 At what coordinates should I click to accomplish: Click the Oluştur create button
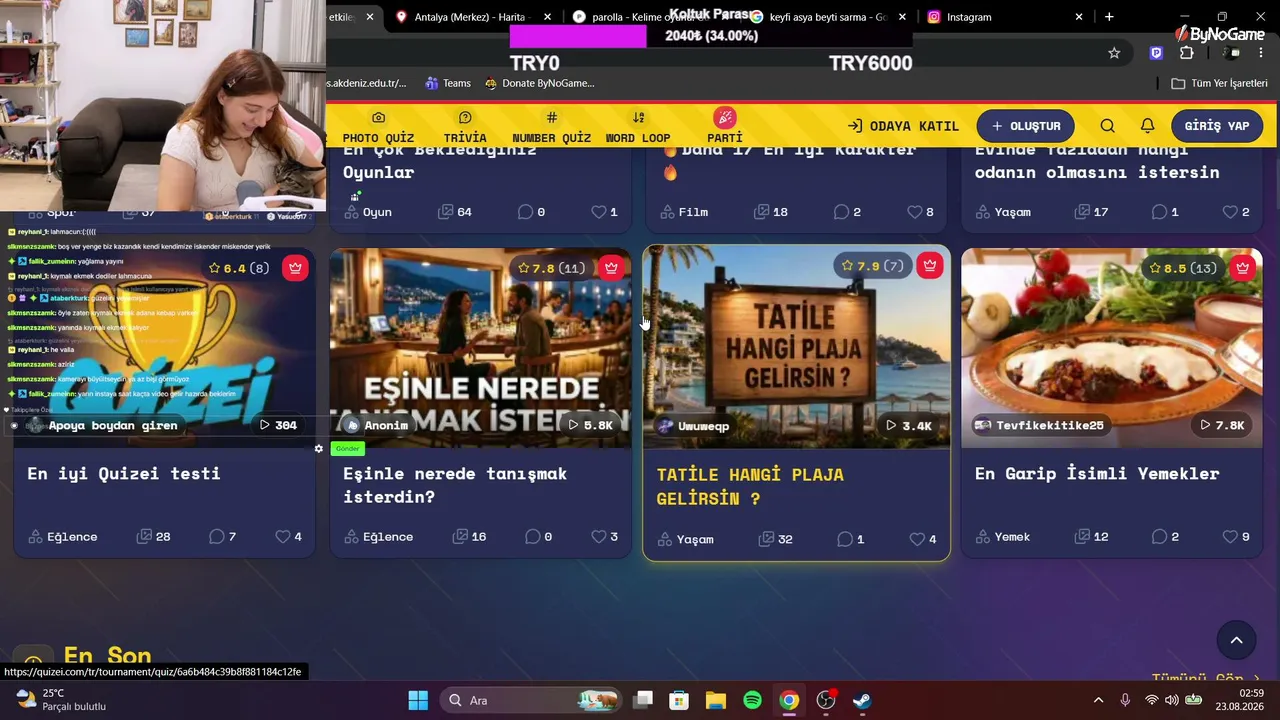tap(1025, 126)
